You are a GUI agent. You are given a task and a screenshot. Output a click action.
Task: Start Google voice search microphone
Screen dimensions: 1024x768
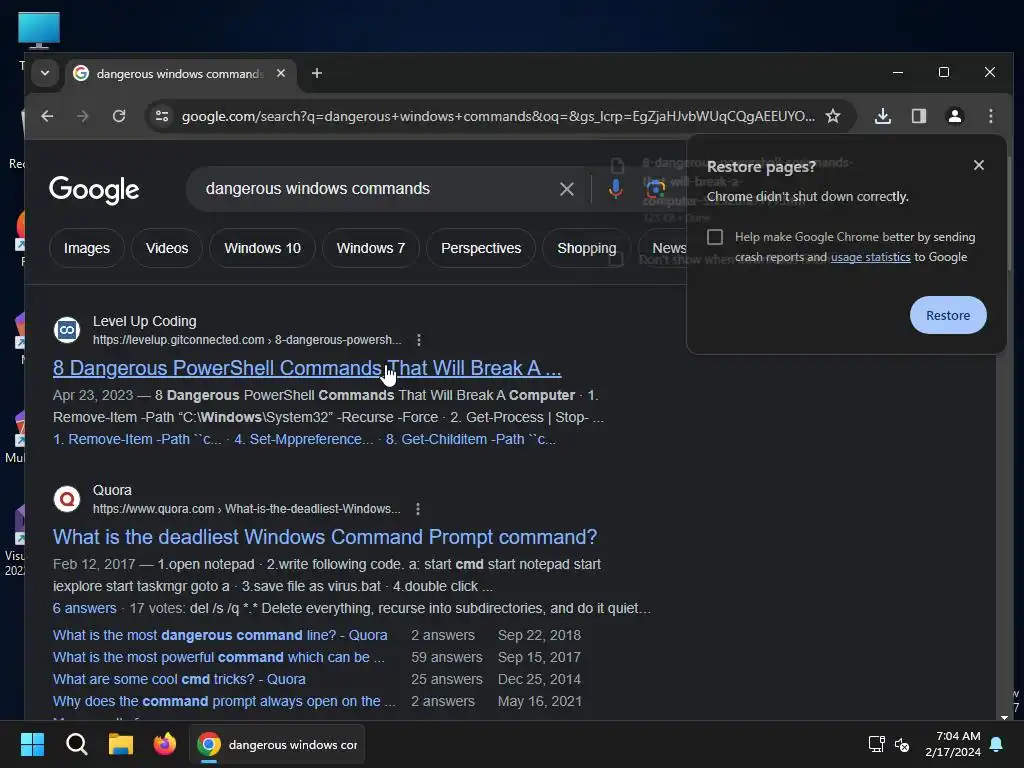point(615,189)
